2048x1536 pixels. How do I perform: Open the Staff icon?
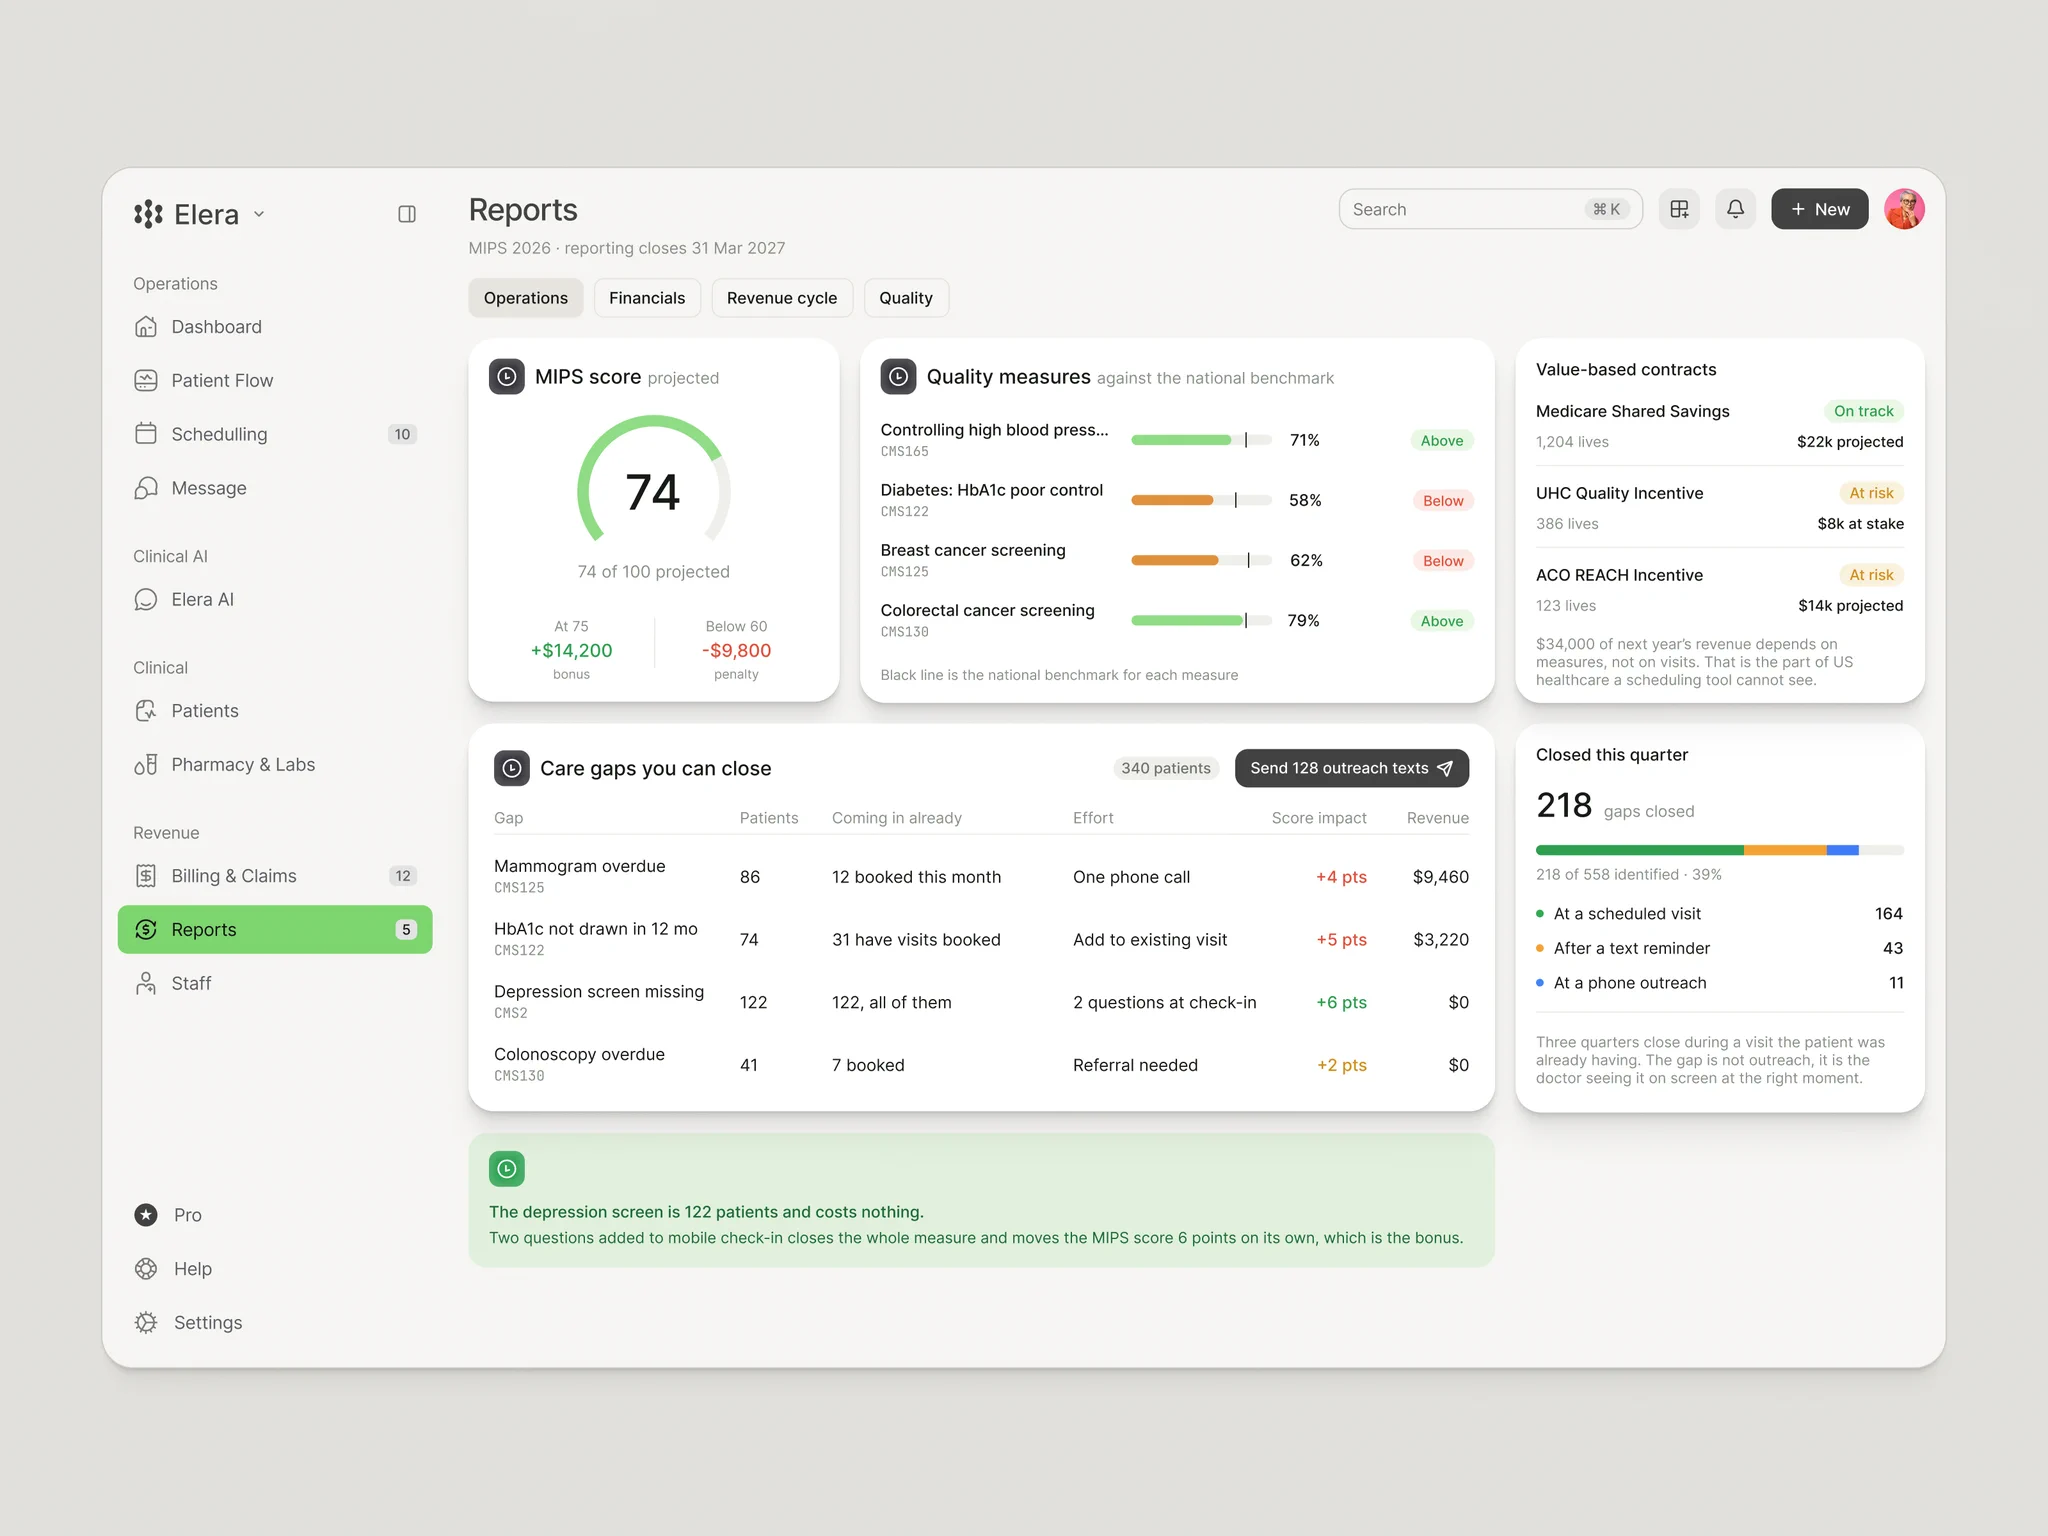coord(146,984)
